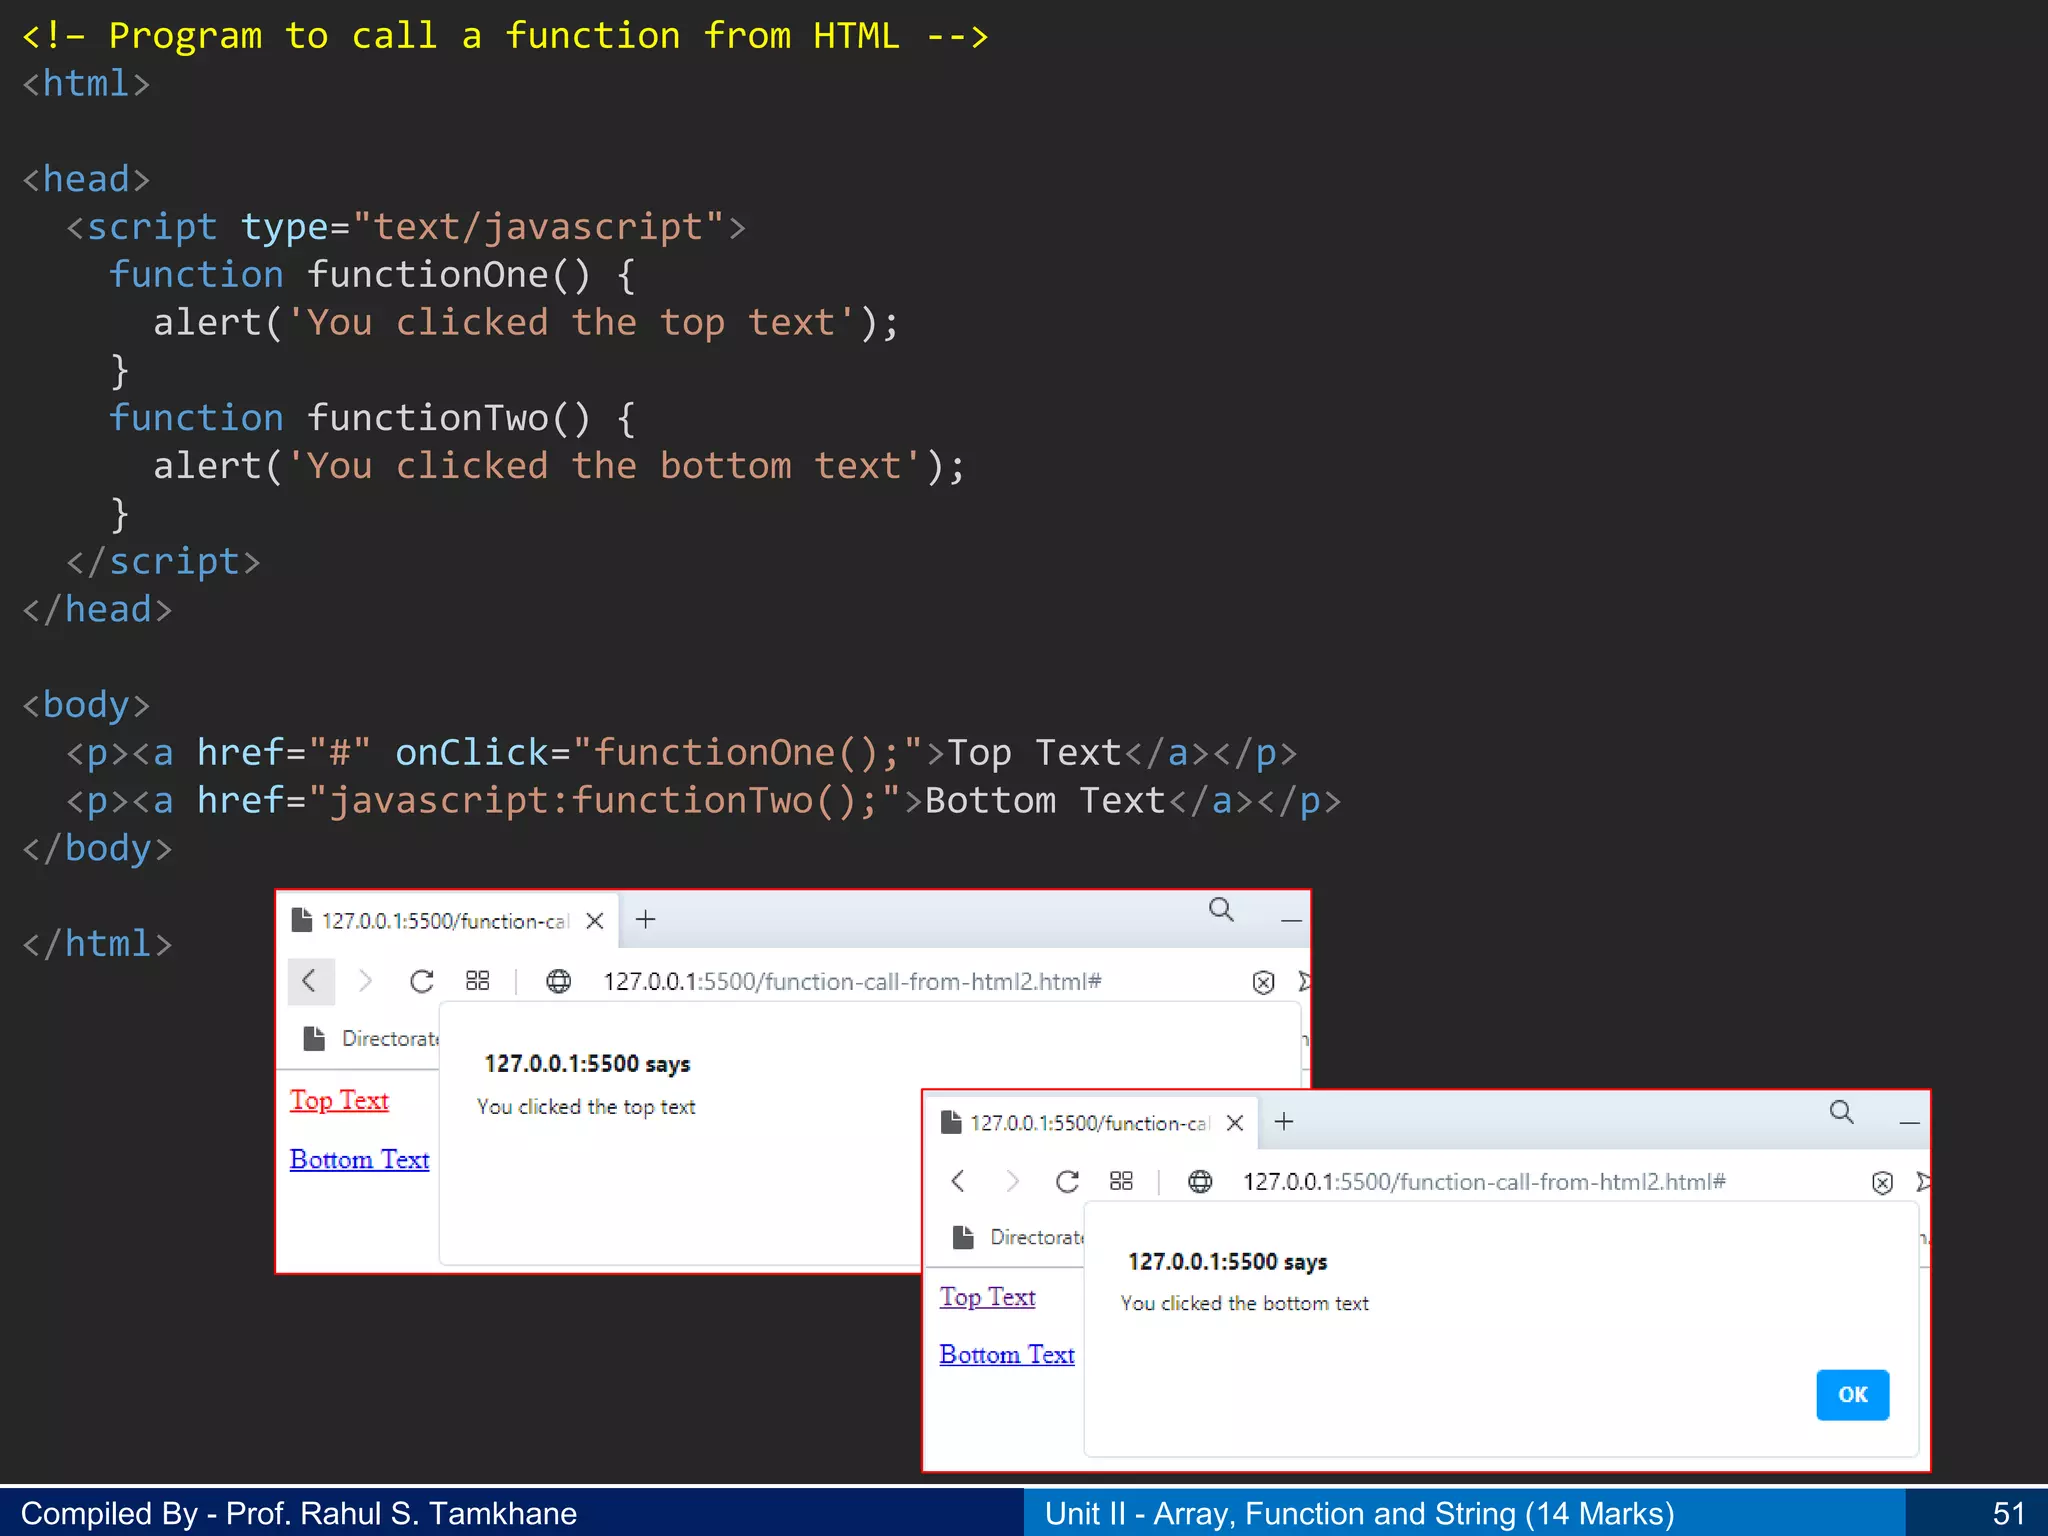Click OK in the bottom text alert dialog
Viewport: 2048px width, 1536px height.
(1852, 1395)
